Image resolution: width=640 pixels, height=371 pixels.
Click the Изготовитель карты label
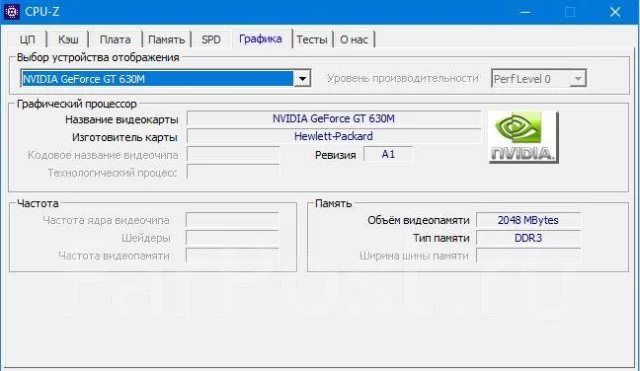tap(124, 137)
